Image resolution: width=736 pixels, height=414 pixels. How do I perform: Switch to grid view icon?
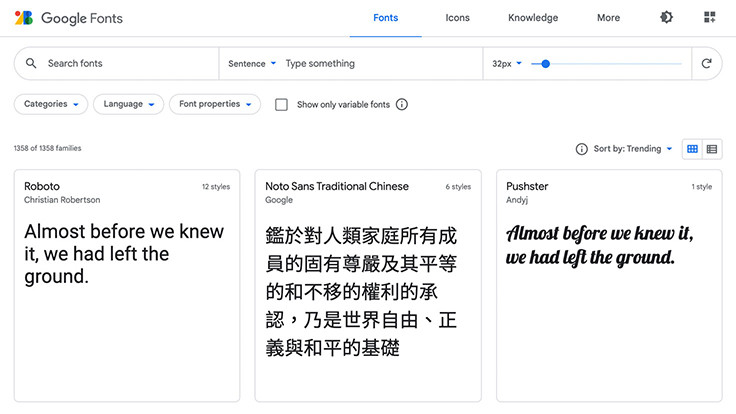click(x=692, y=149)
